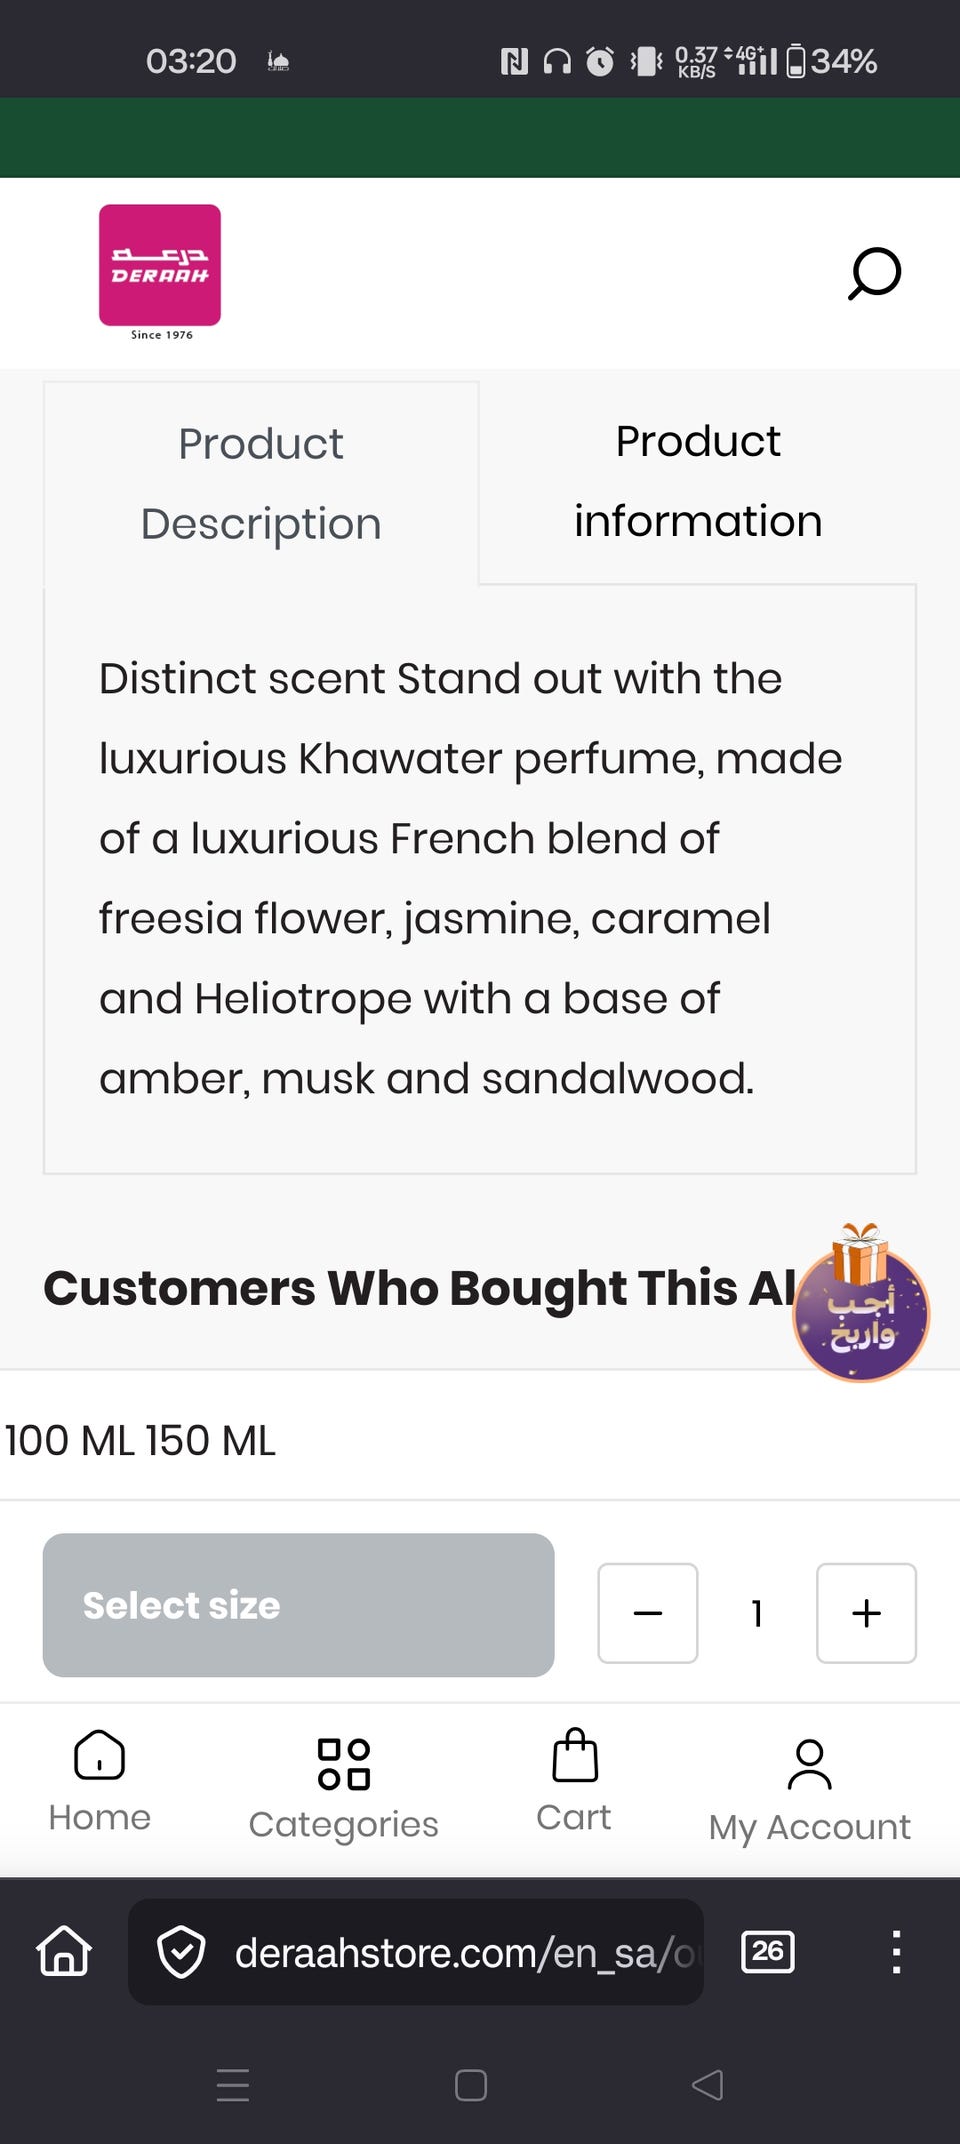Open browser three-dot menu
The width and height of the screenshot is (960, 2144).
[x=896, y=1951]
